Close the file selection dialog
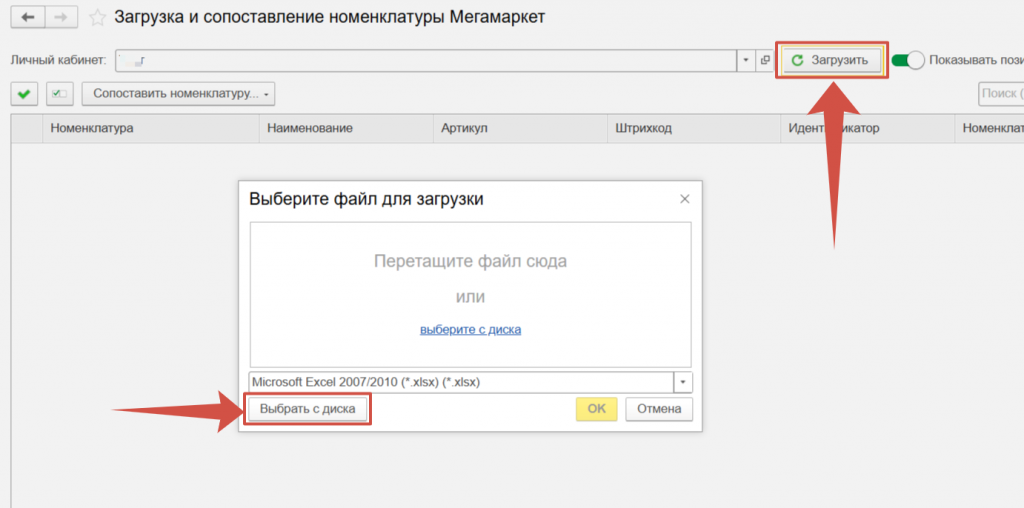 pyautogui.click(x=684, y=199)
